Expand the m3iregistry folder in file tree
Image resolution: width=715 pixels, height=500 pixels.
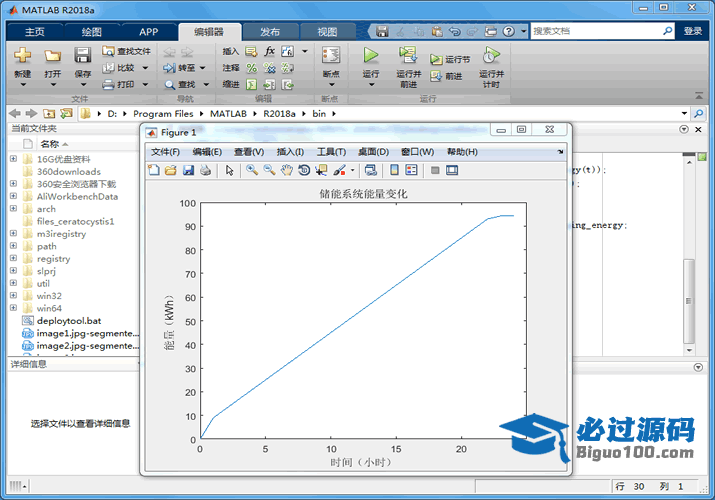tap(13, 234)
